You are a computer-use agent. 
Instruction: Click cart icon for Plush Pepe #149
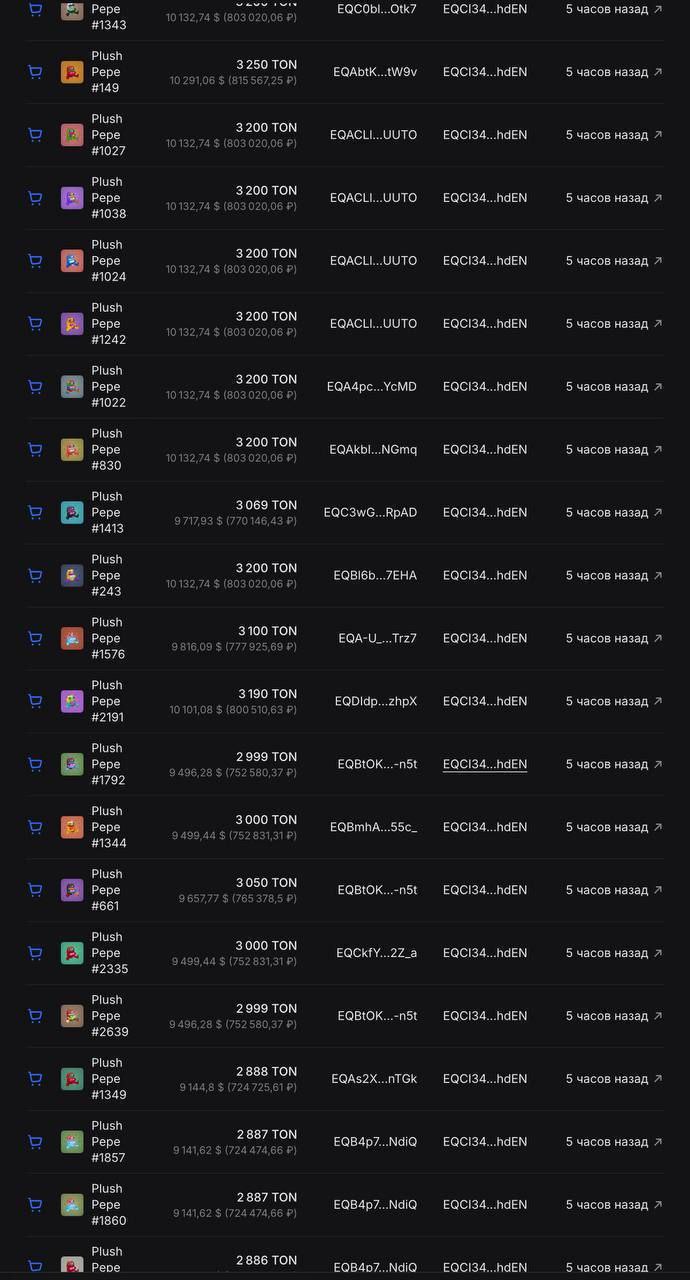pos(35,72)
